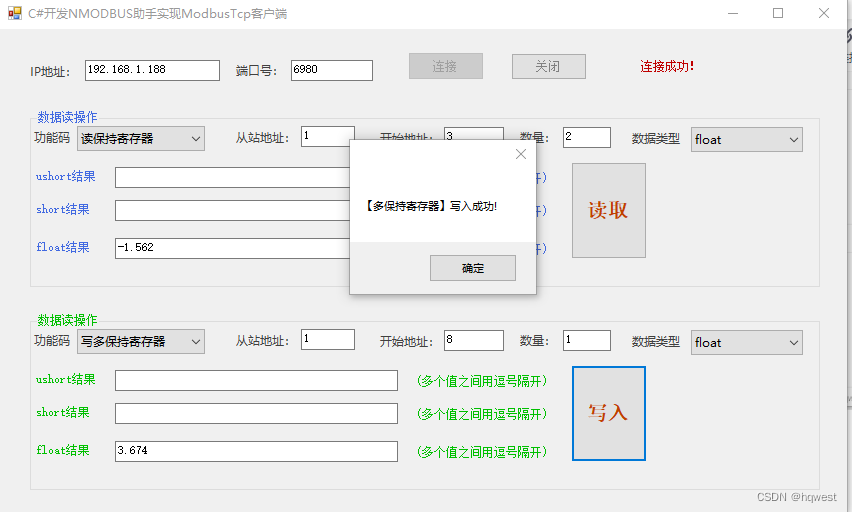Click the 写入 write button
This screenshot has width=852, height=512.
(x=609, y=413)
